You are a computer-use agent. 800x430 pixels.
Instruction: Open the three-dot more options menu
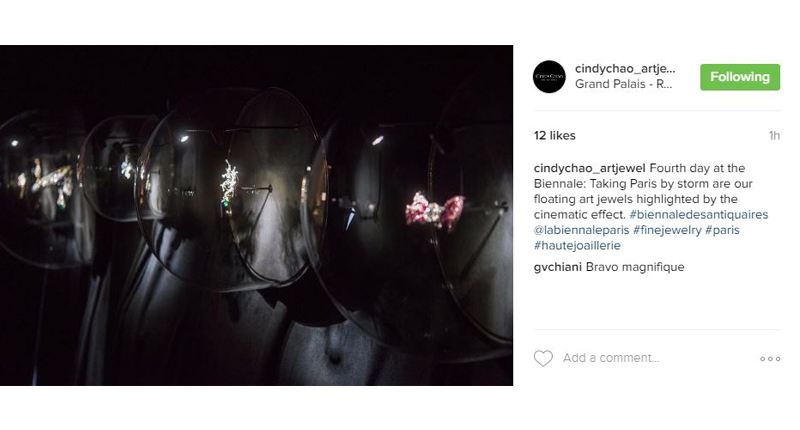(x=770, y=359)
